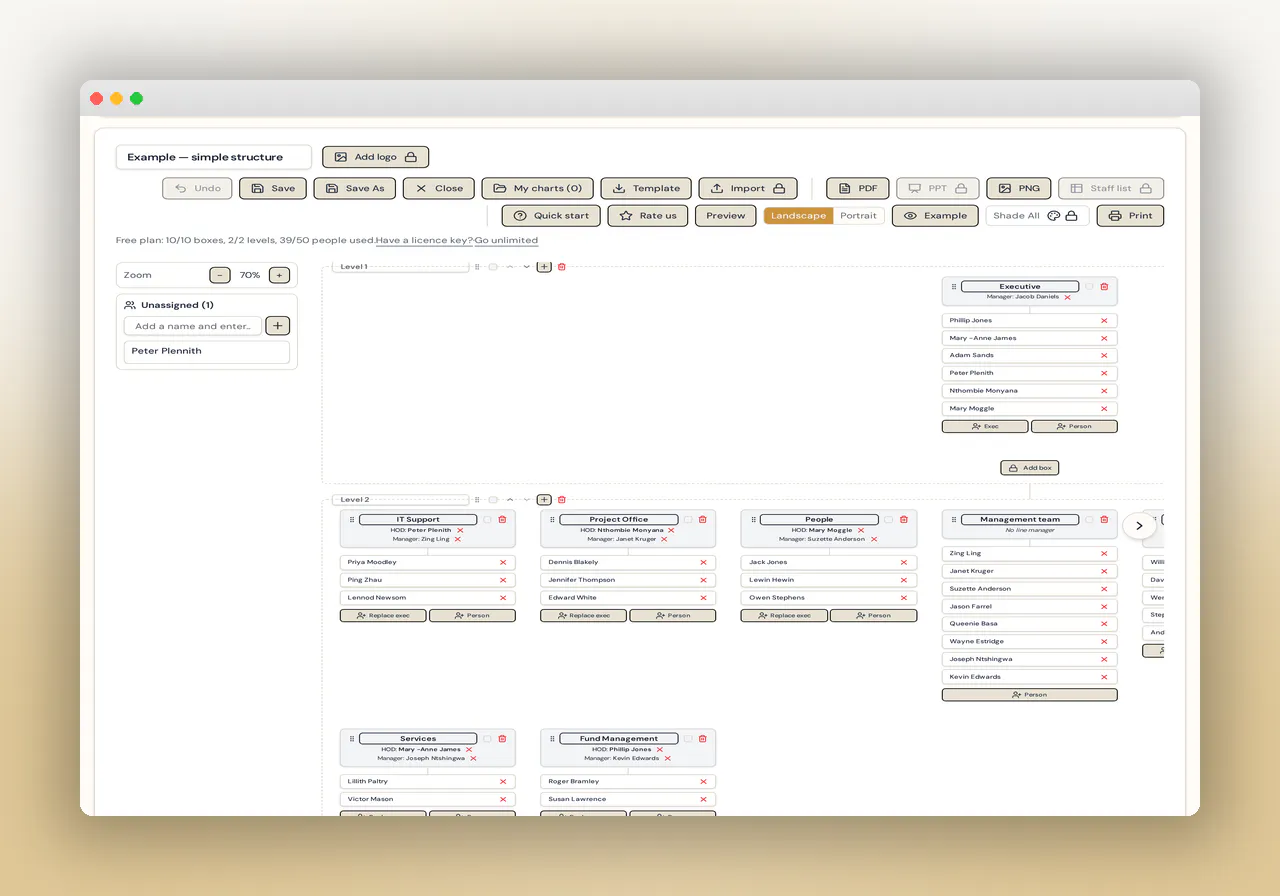Grab the Level 1 row drag handle

click(477, 267)
